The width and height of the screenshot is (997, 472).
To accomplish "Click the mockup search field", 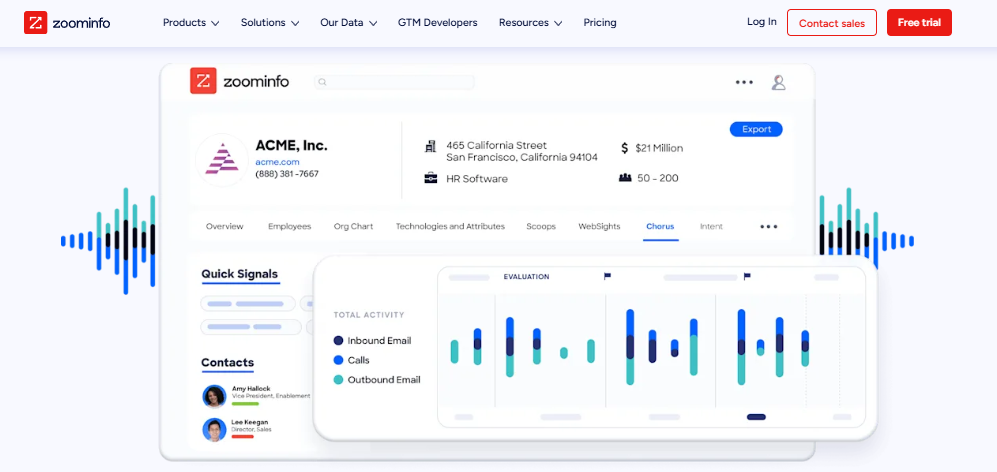I will pyautogui.click(x=394, y=82).
